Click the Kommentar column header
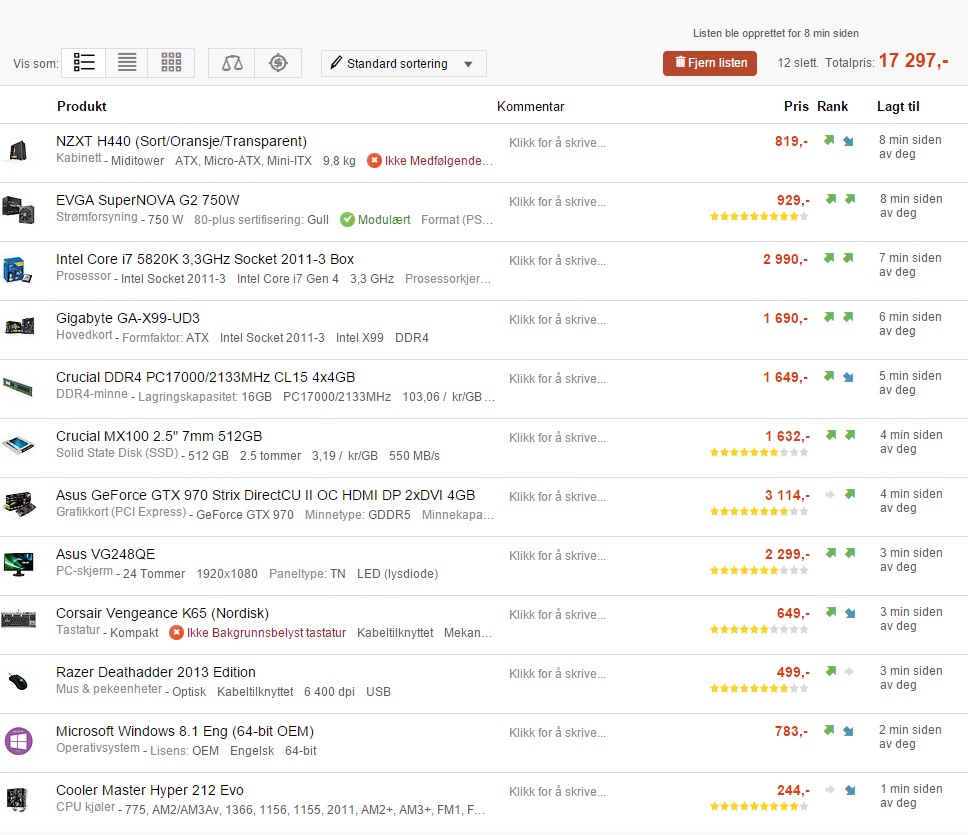Image resolution: width=968 pixels, height=835 pixels. coord(530,106)
